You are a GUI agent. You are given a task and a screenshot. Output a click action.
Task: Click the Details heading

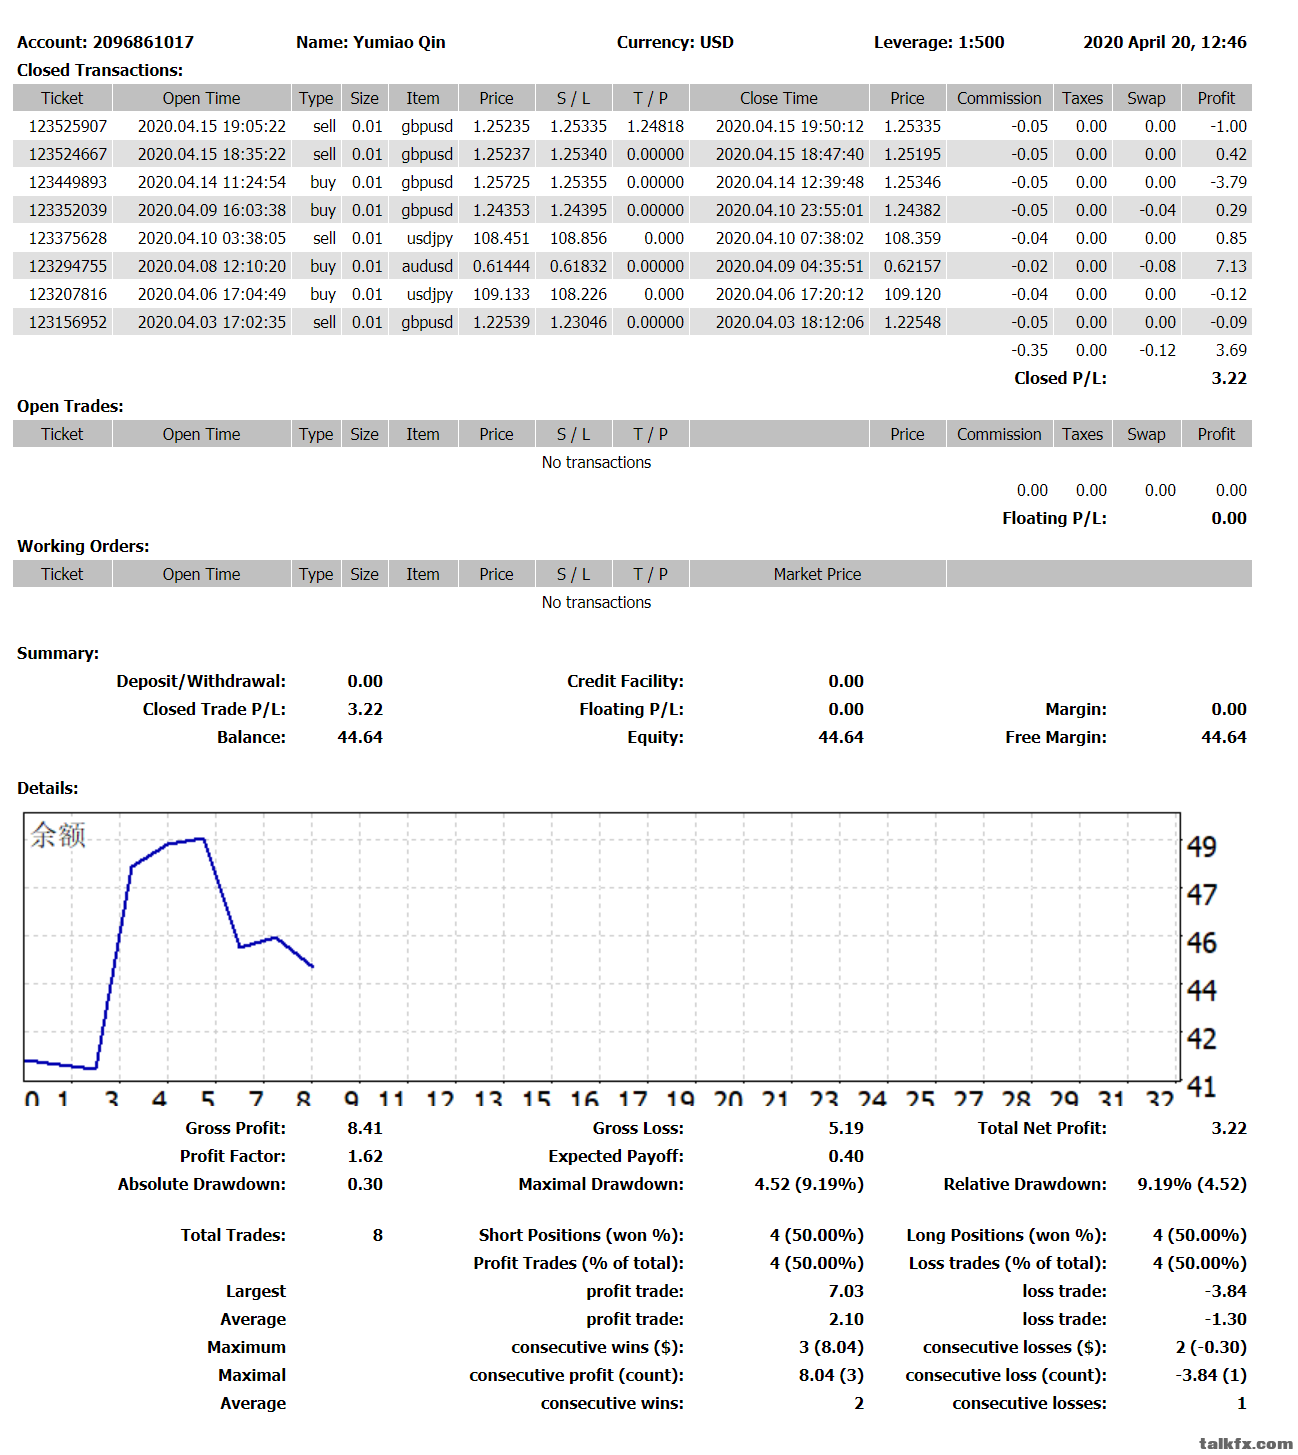click(x=48, y=788)
